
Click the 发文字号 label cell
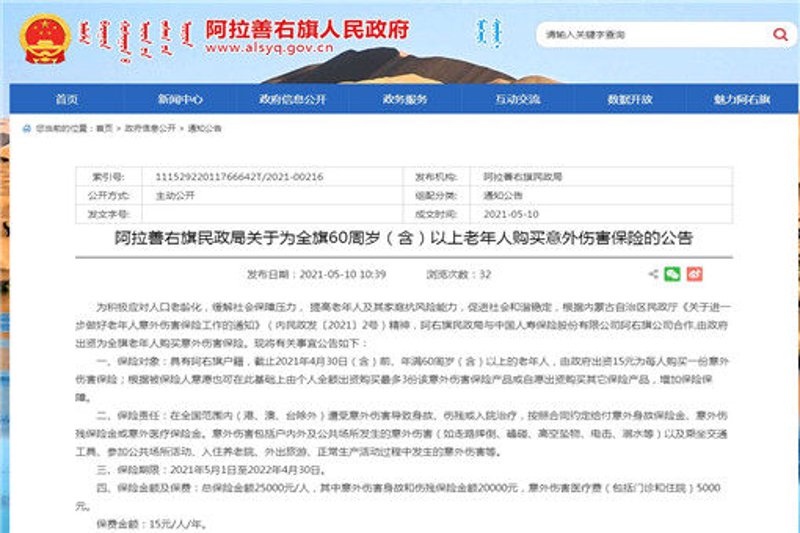coord(108,214)
